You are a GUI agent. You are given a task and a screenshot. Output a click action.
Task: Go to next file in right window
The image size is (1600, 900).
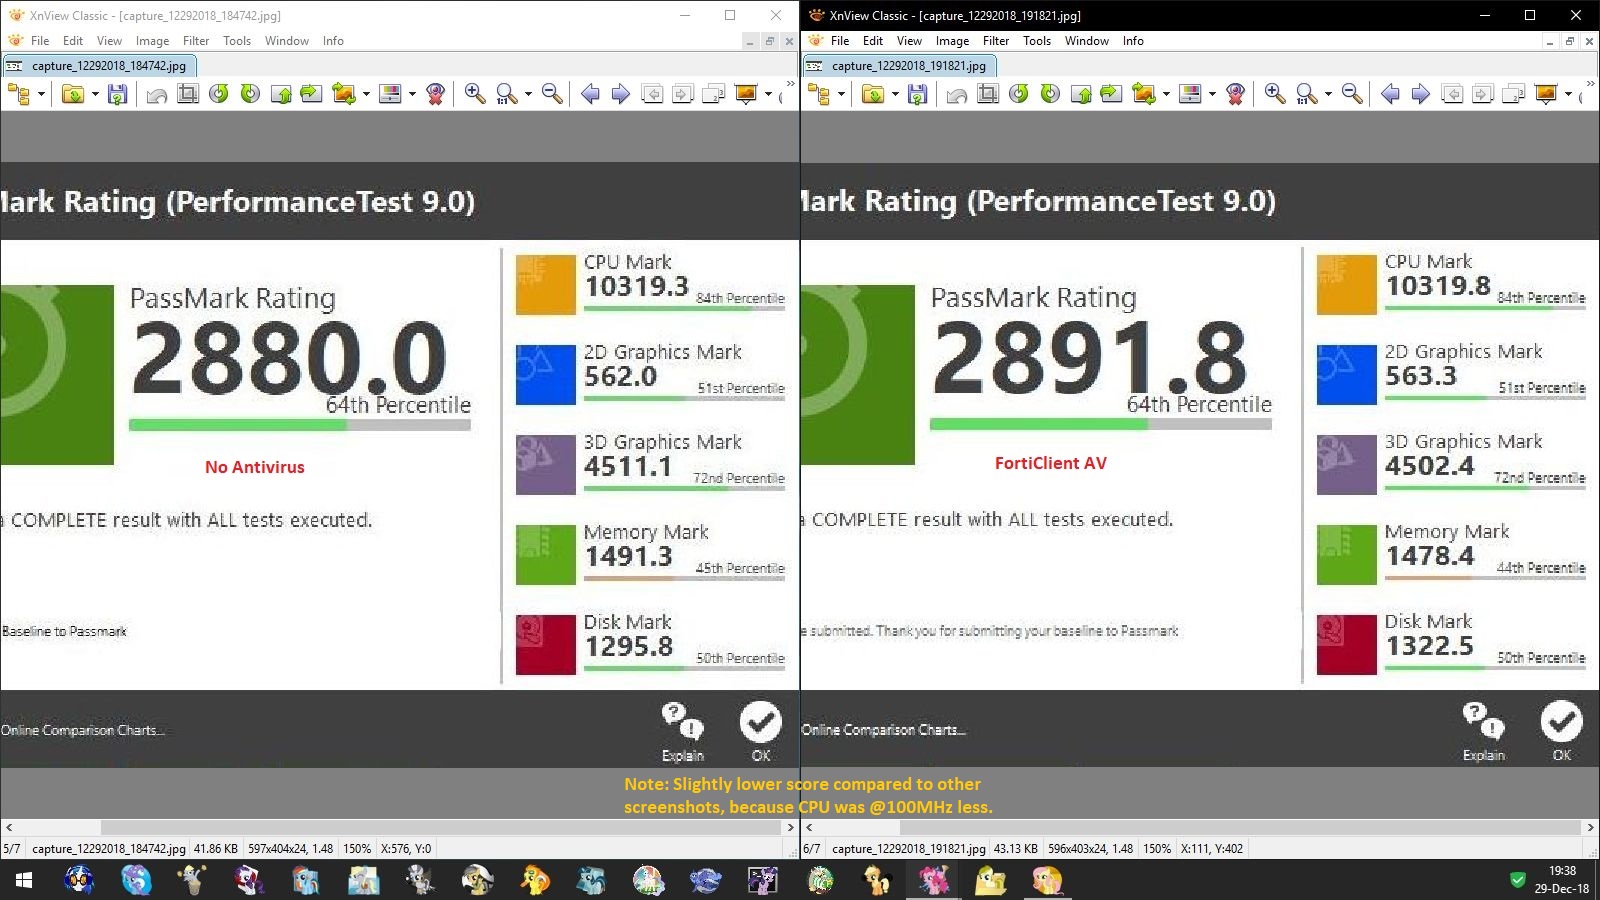click(1421, 94)
